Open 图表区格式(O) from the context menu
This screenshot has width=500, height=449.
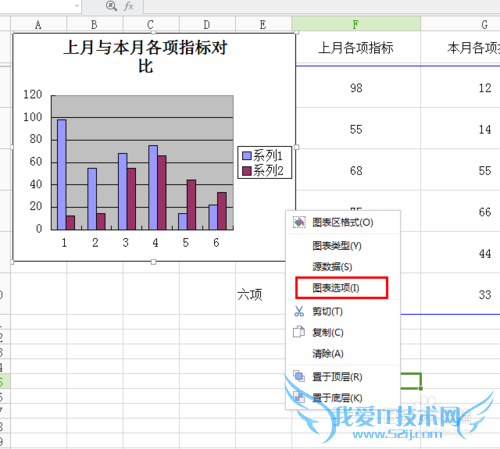[343, 222]
